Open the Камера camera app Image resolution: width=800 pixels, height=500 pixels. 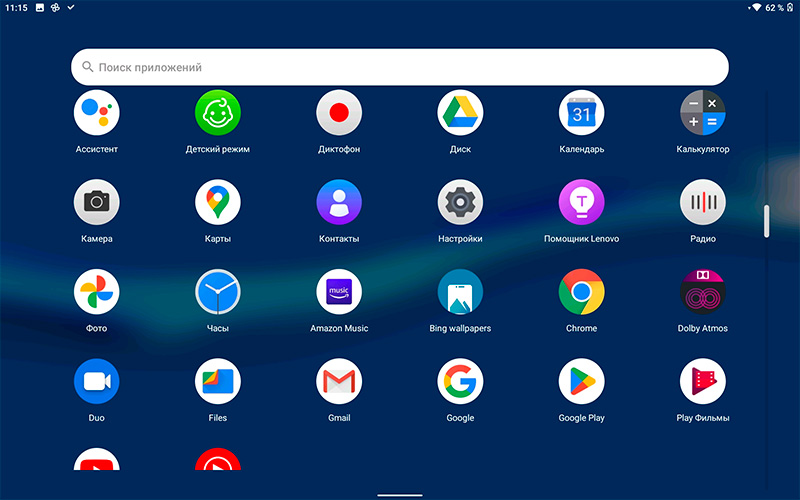click(97, 202)
